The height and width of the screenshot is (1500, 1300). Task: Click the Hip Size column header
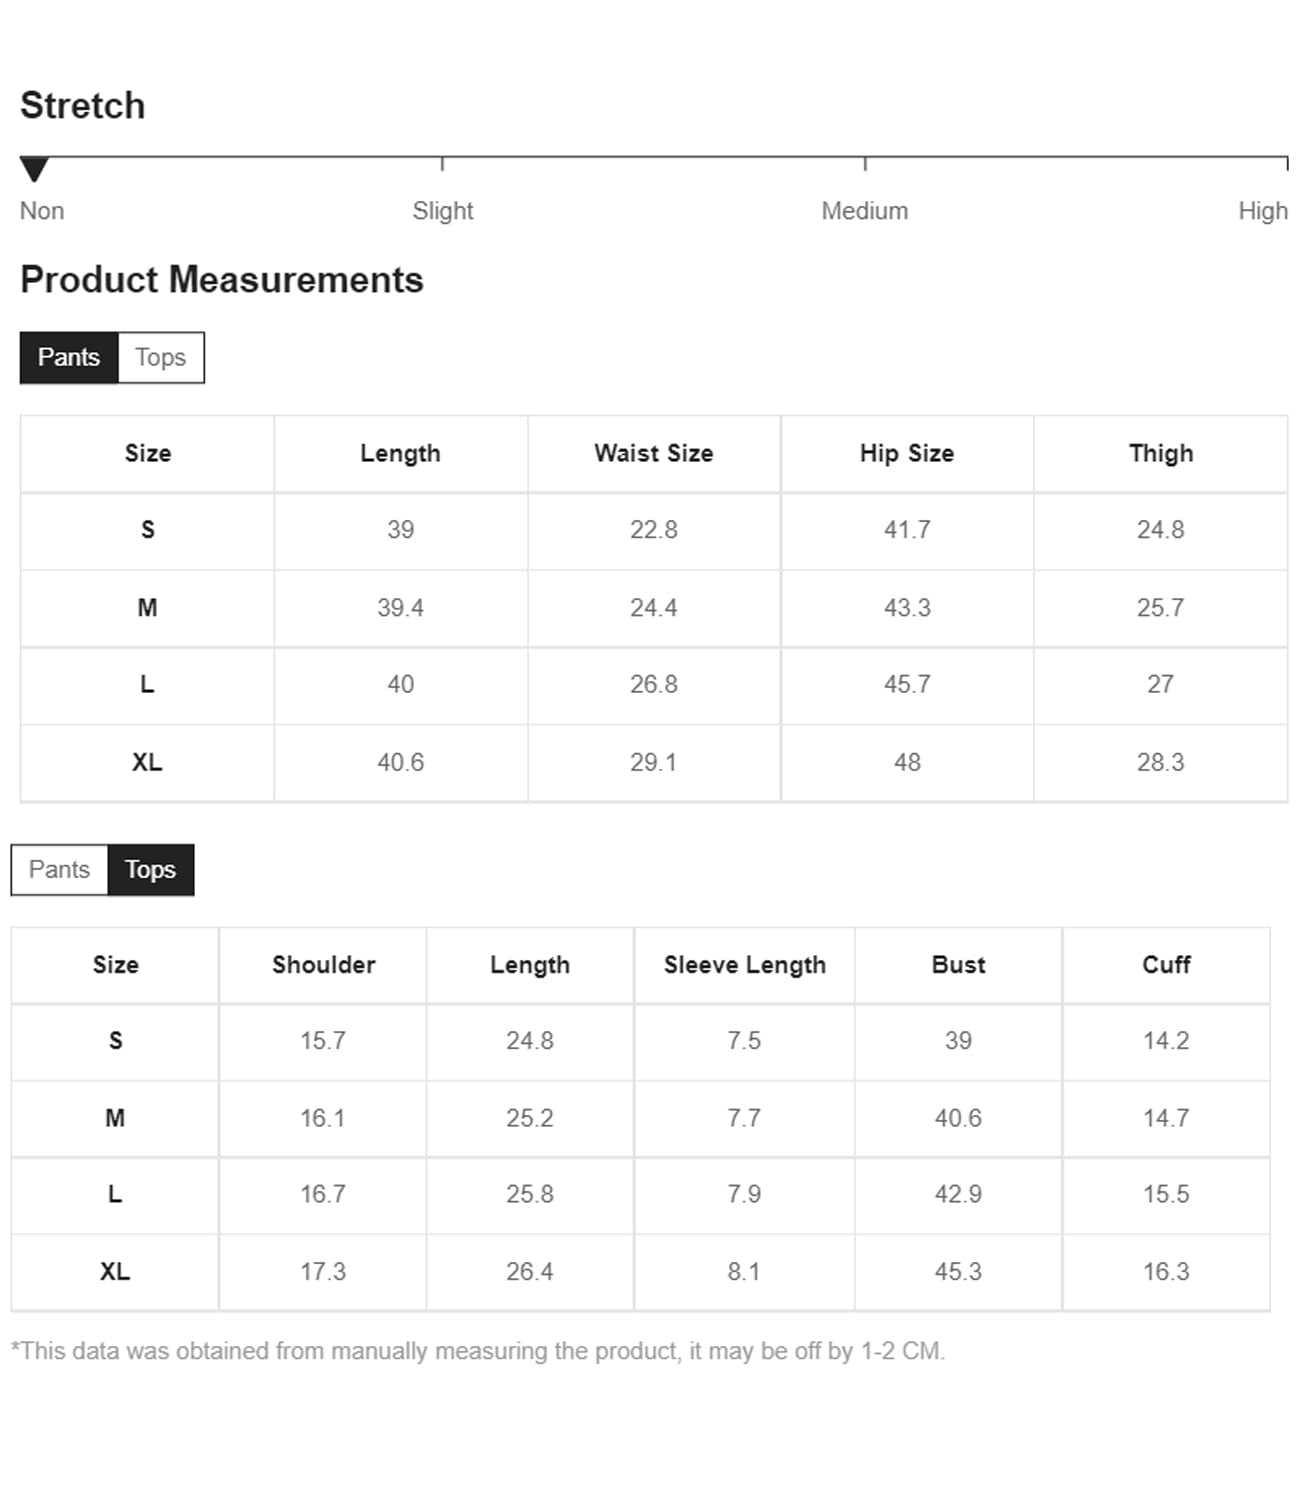coord(906,454)
